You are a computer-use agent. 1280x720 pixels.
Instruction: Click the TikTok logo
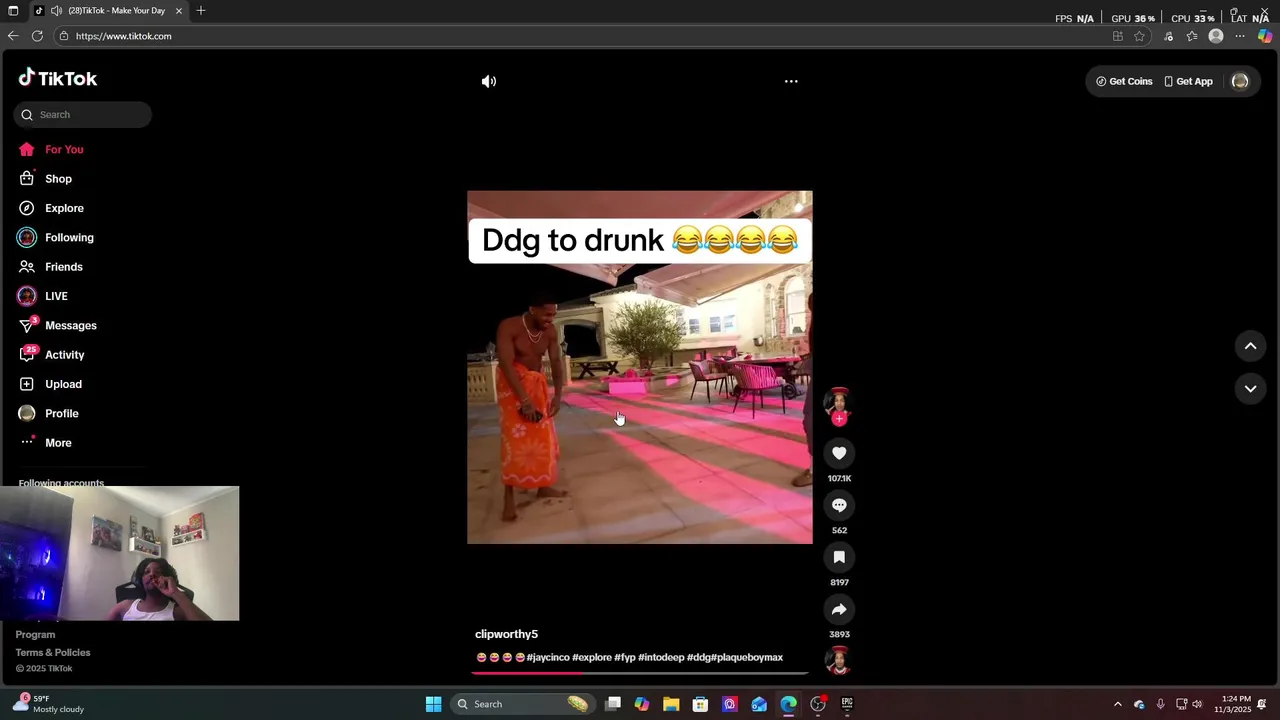57,78
